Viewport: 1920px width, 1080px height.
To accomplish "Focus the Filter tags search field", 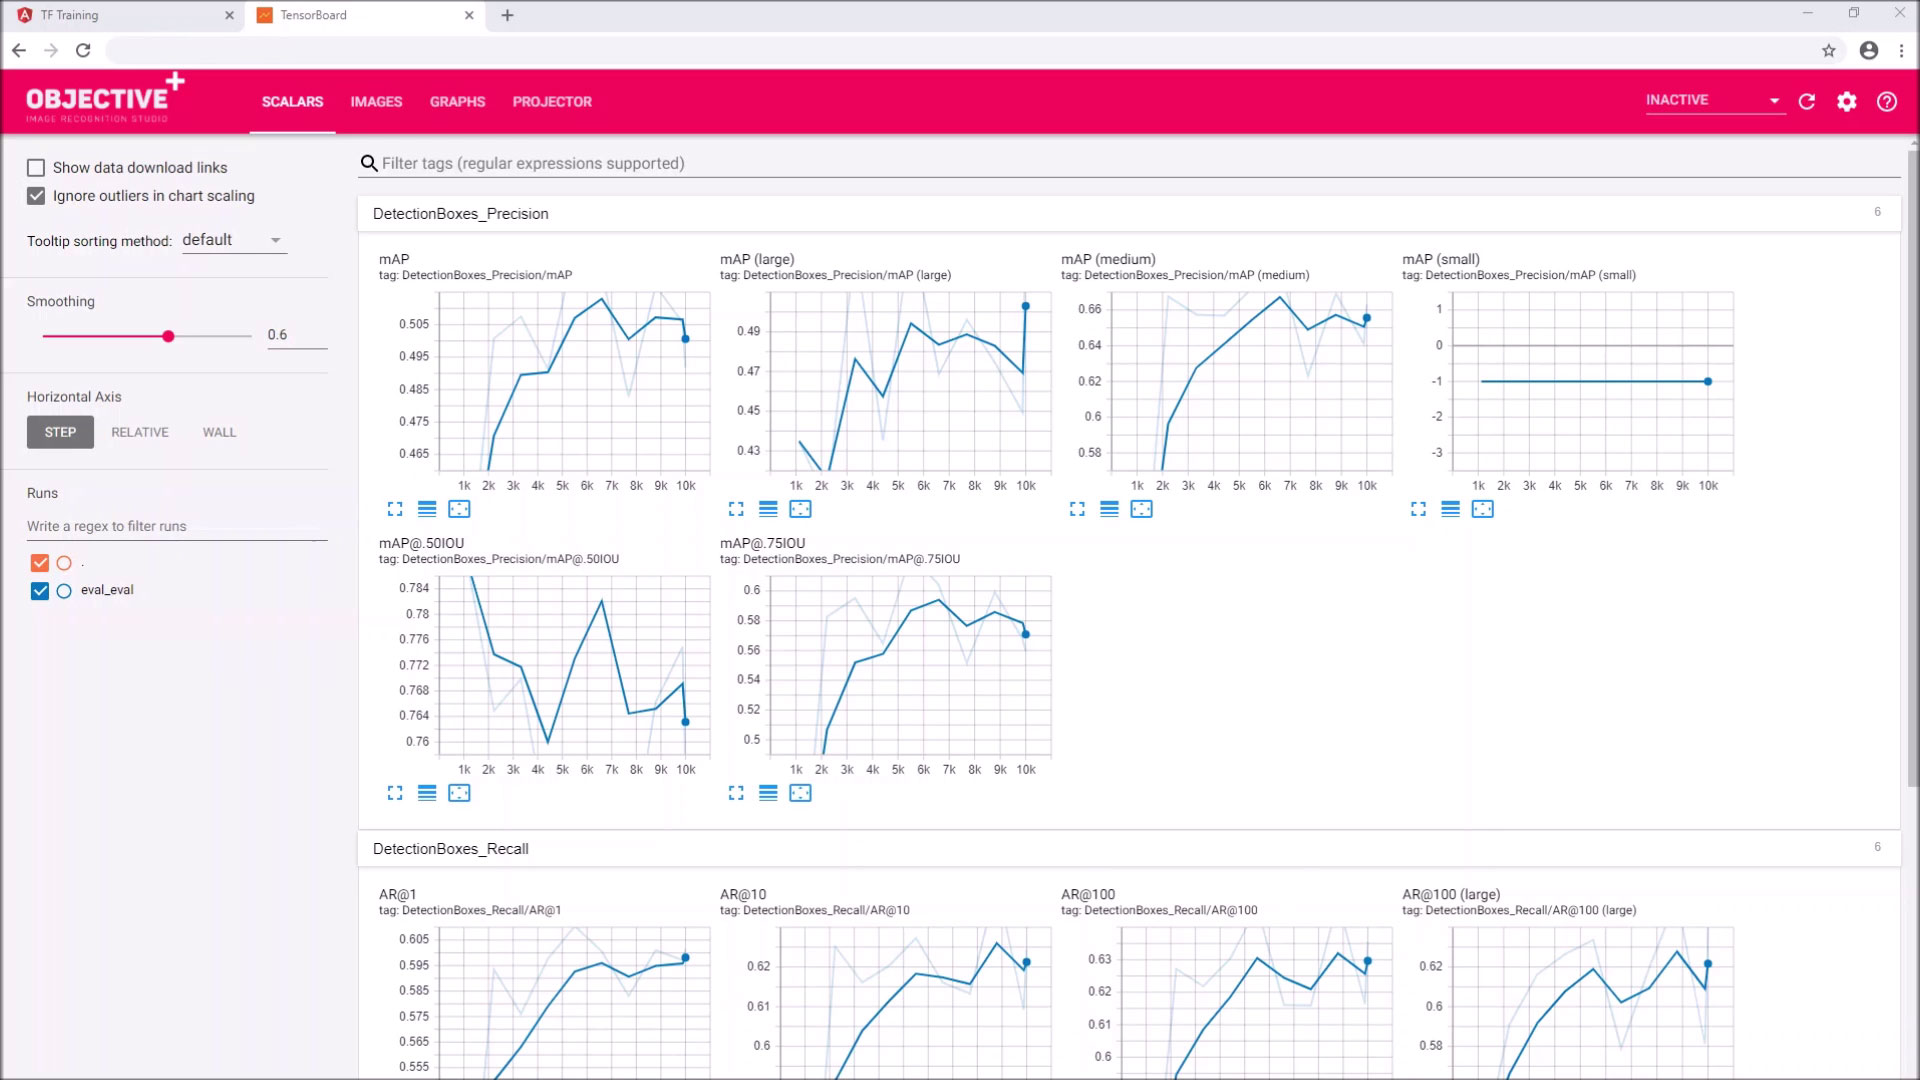I will point(1128,163).
